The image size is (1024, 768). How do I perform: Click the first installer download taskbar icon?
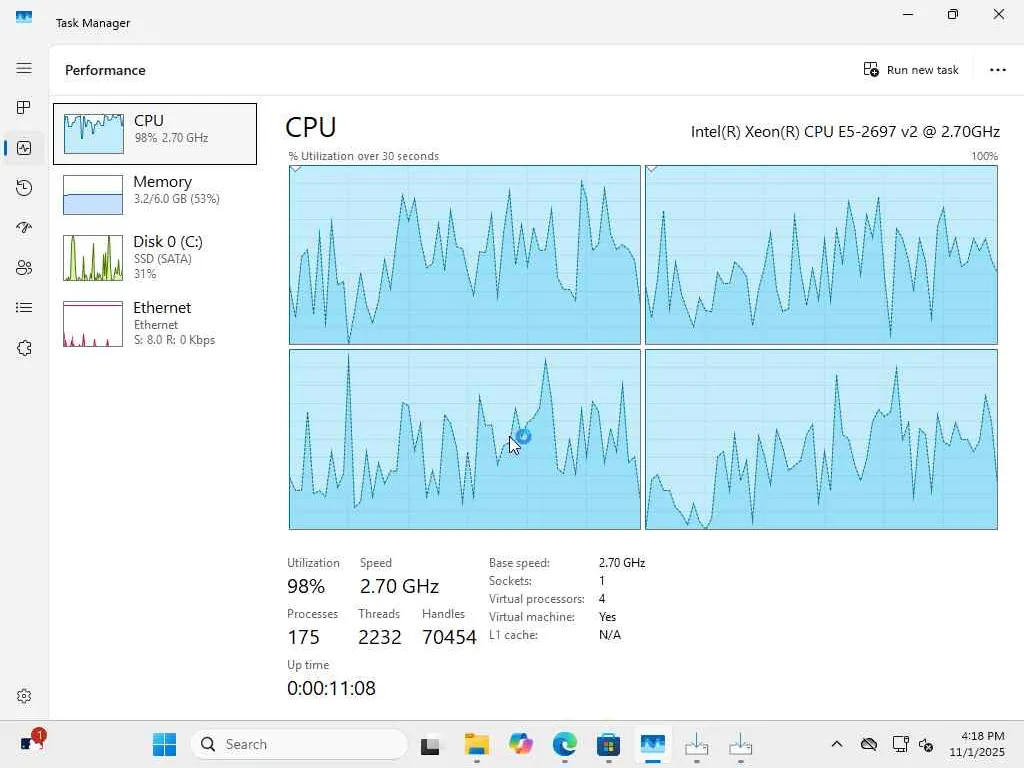pos(696,744)
